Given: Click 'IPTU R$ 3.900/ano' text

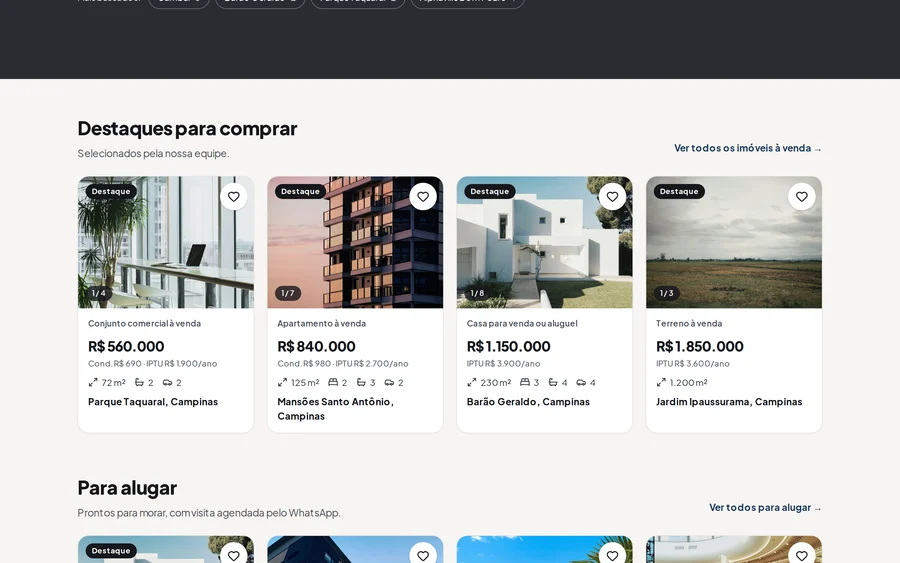Looking at the screenshot, I should tap(503, 363).
